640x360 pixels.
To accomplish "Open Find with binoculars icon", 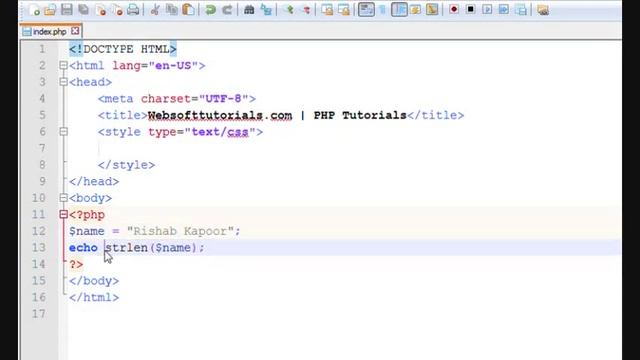I will tap(249, 9).
